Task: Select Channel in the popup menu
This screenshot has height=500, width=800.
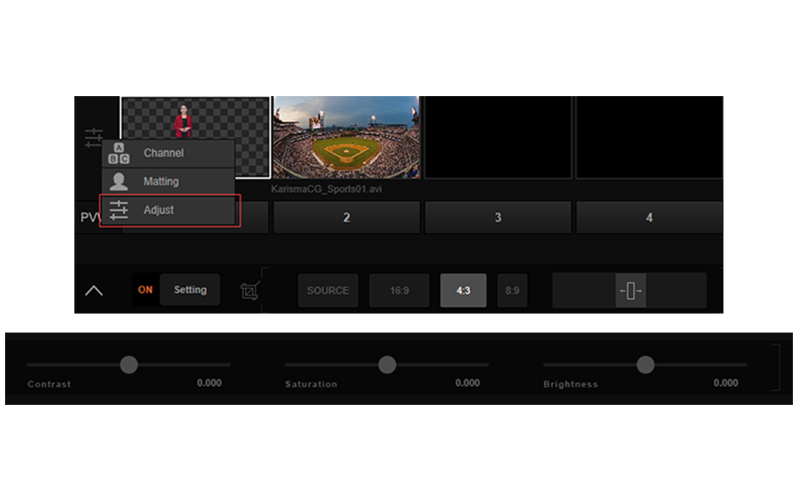Action: coord(163,154)
